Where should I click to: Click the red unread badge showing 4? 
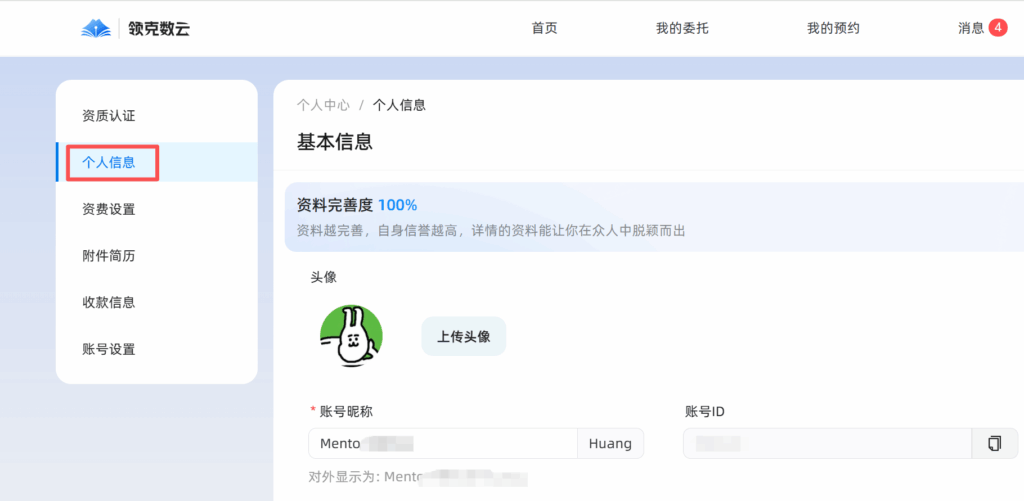(997, 28)
